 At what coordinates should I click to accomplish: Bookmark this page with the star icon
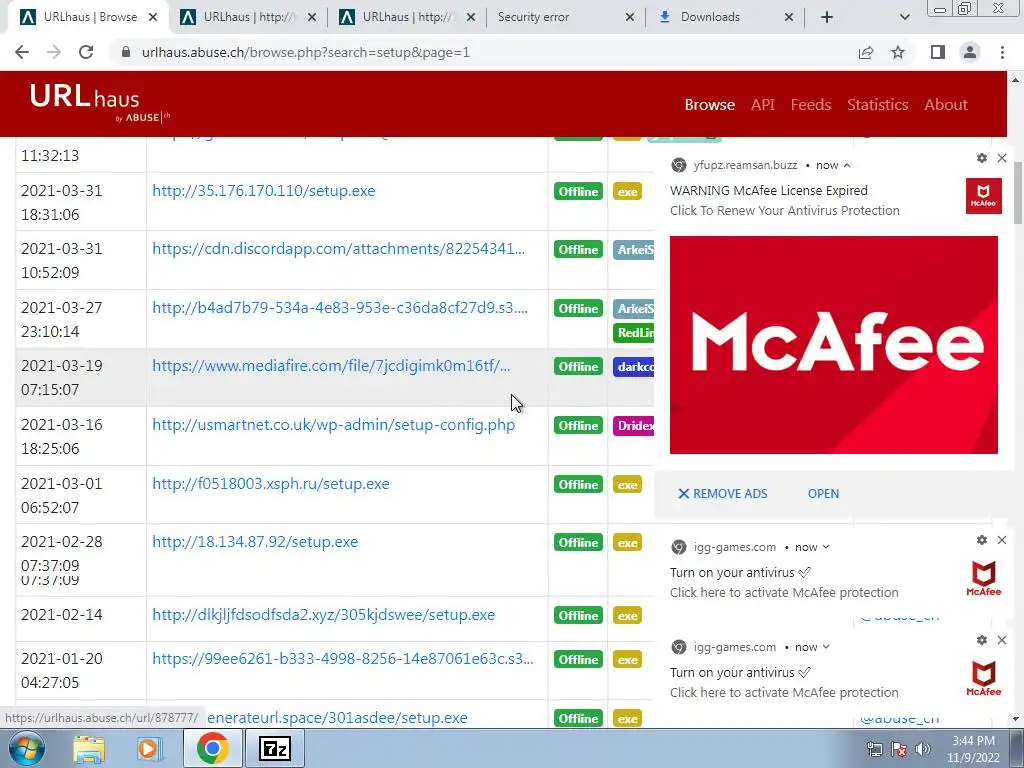pyautogui.click(x=898, y=52)
